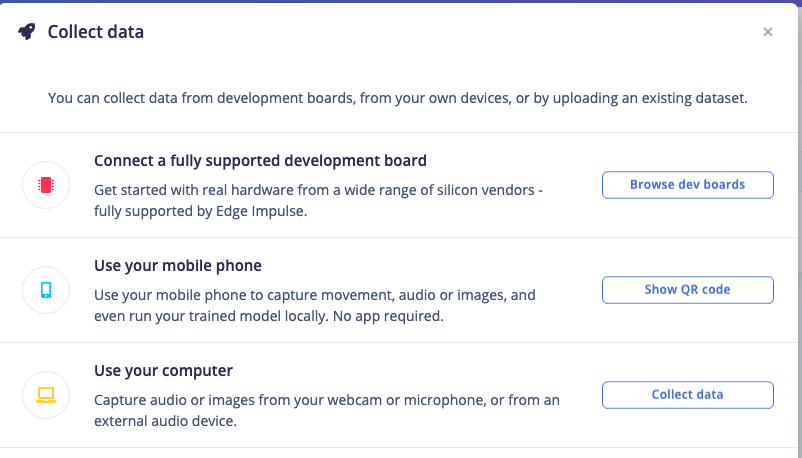
Task: Click the intro sentence about uploading an existing dataset
Action: [x=397, y=98]
